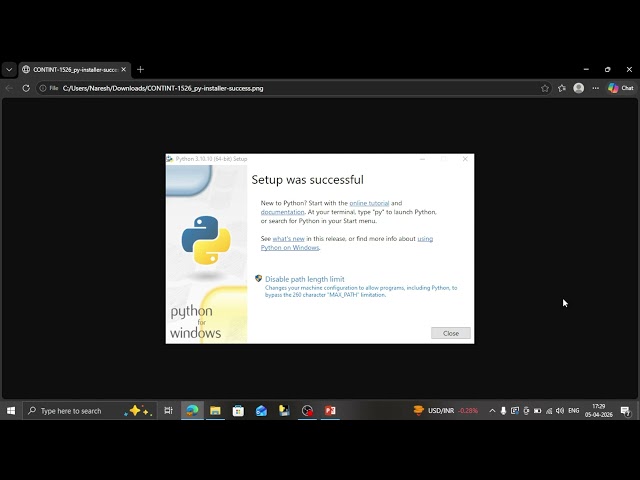The width and height of the screenshot is (640, 480).
Task: Open the Windows Start menu
Action: [x=11, y=411]
